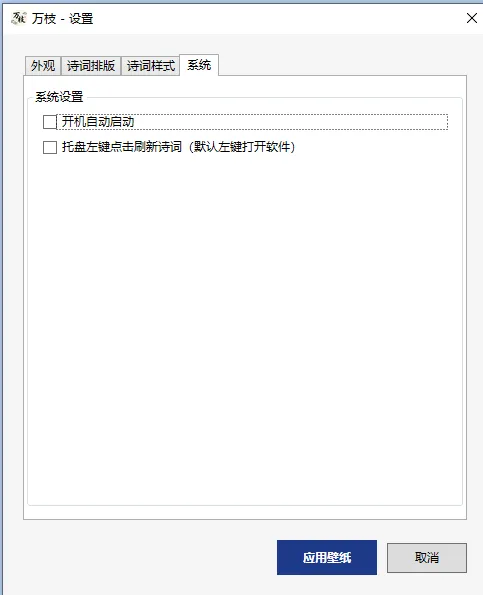Click the dotted focus rectangle after 开机自动启动
This screenshot has height=595, width=483.
point(290,122)
